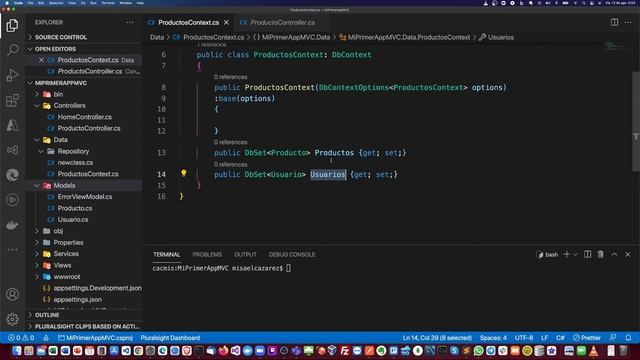The image size is (640, 360).
Task: Show errors and warnings count
Action: (x=21, y=338)
